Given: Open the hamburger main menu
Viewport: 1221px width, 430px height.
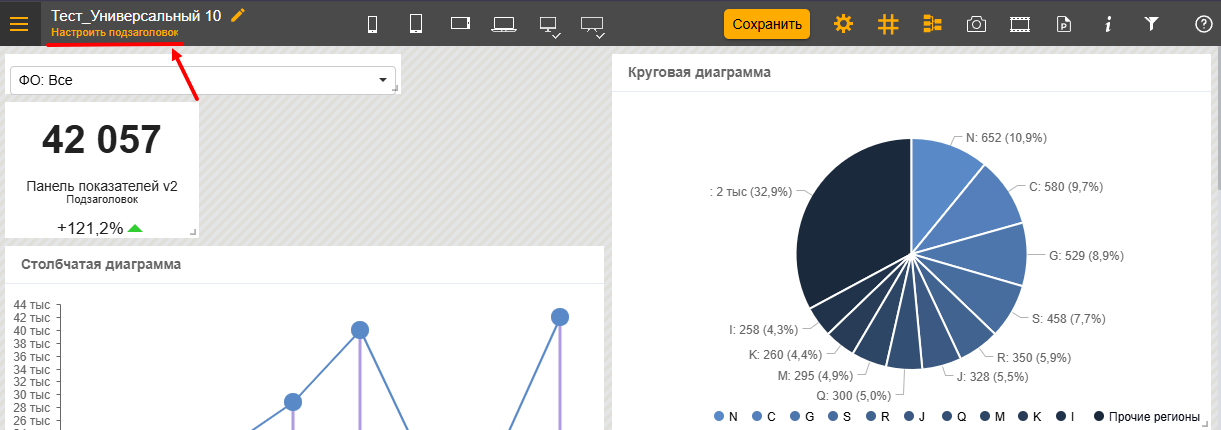Looking at the screenshot, I should [19, 24].
